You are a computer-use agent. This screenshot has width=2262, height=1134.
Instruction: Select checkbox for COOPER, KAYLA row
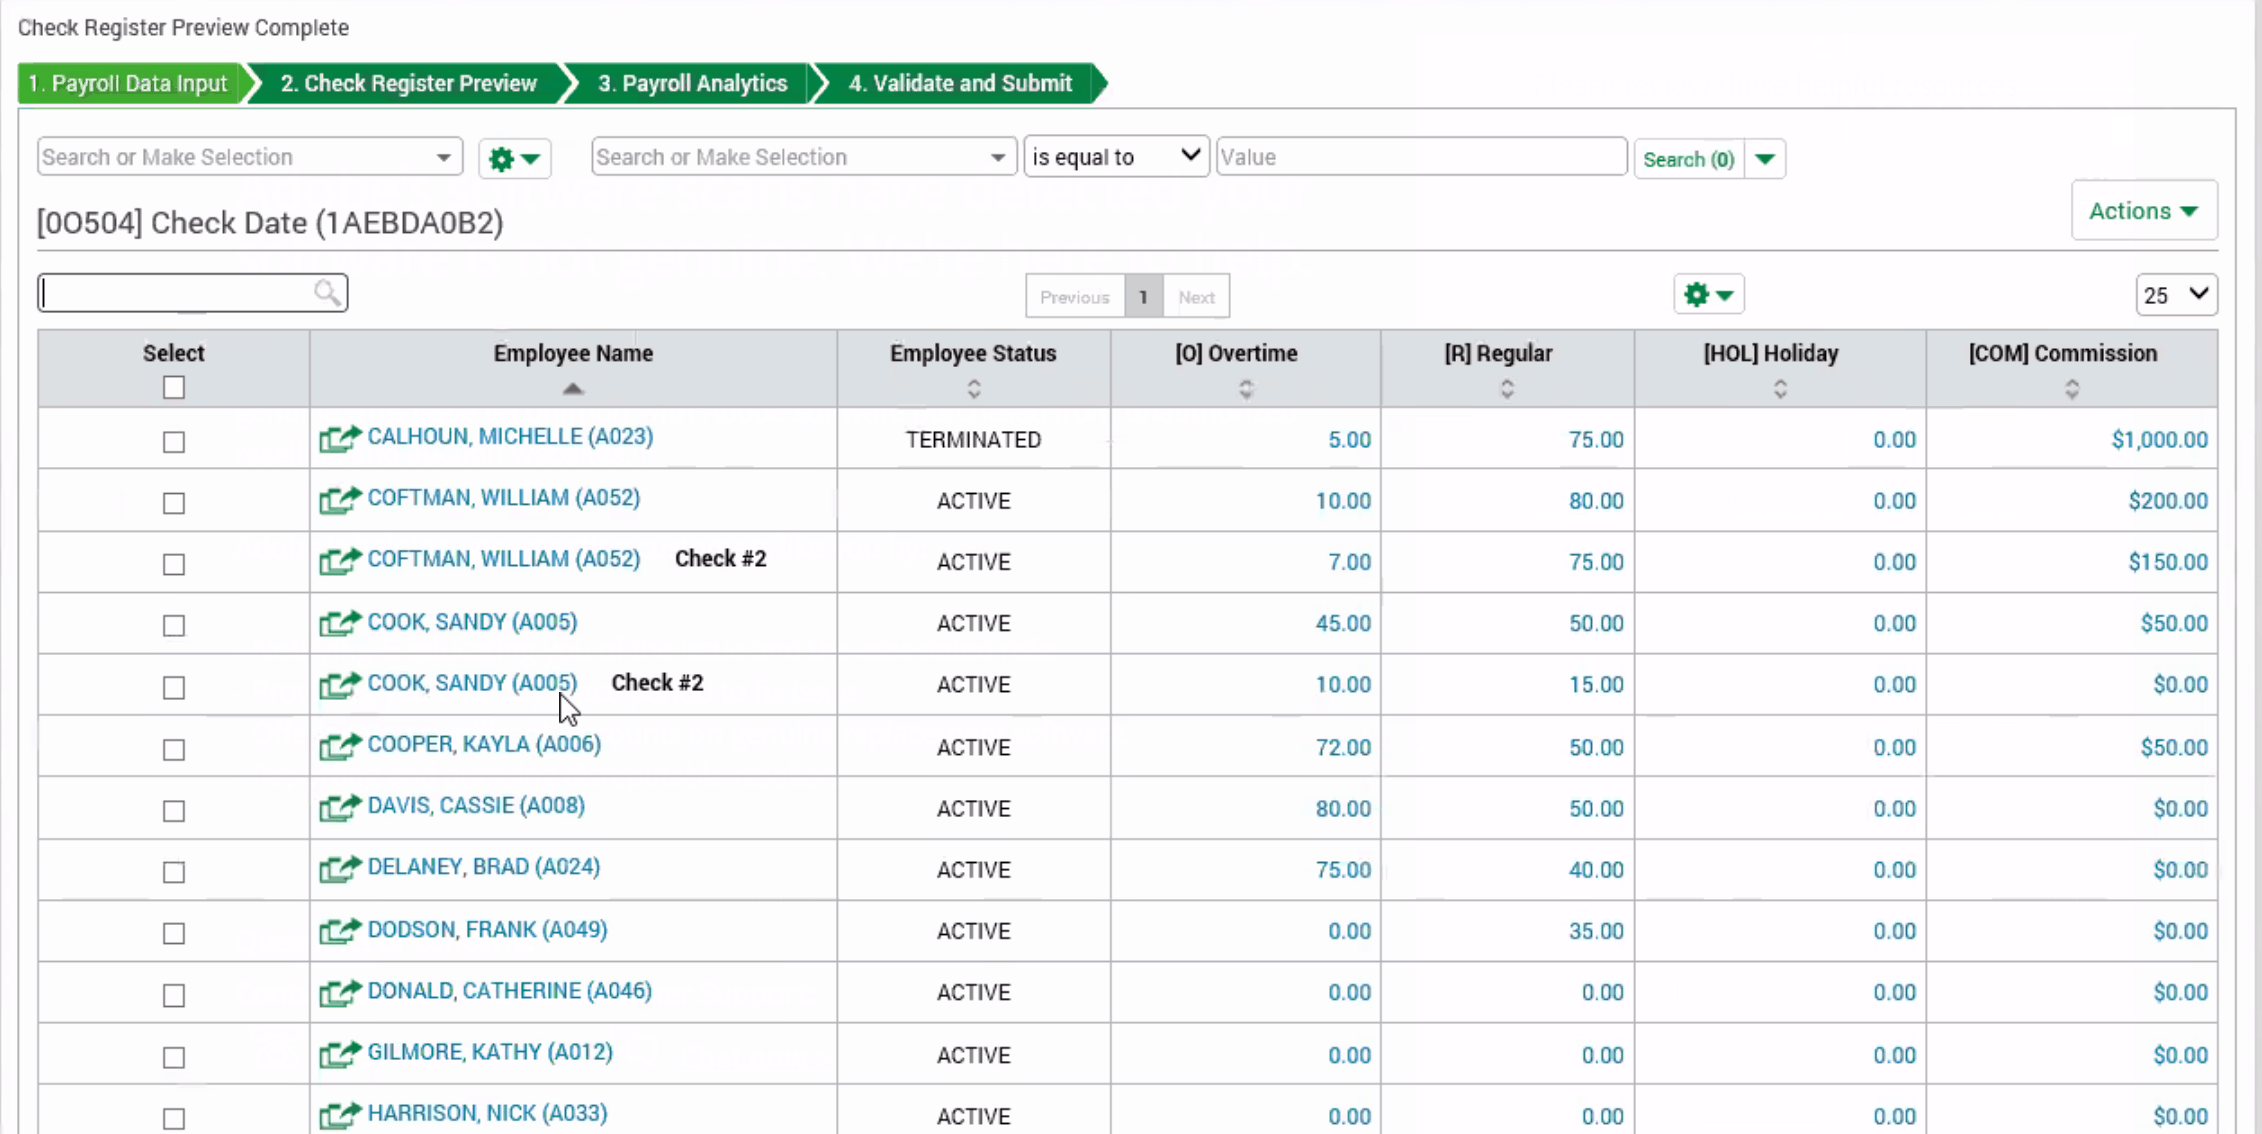click(x=174, y=750)
